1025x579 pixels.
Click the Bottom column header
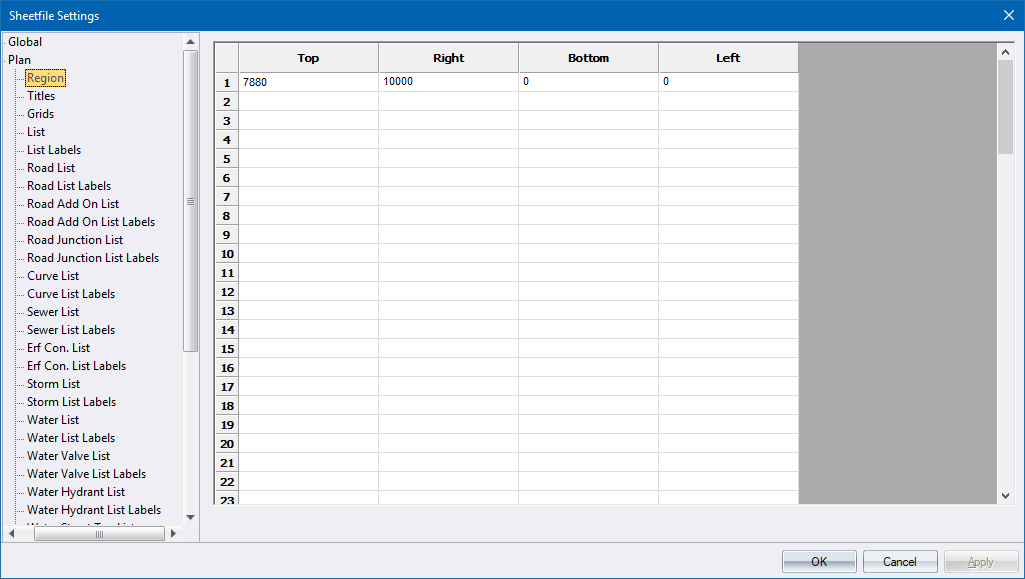(x=588, y=58)
